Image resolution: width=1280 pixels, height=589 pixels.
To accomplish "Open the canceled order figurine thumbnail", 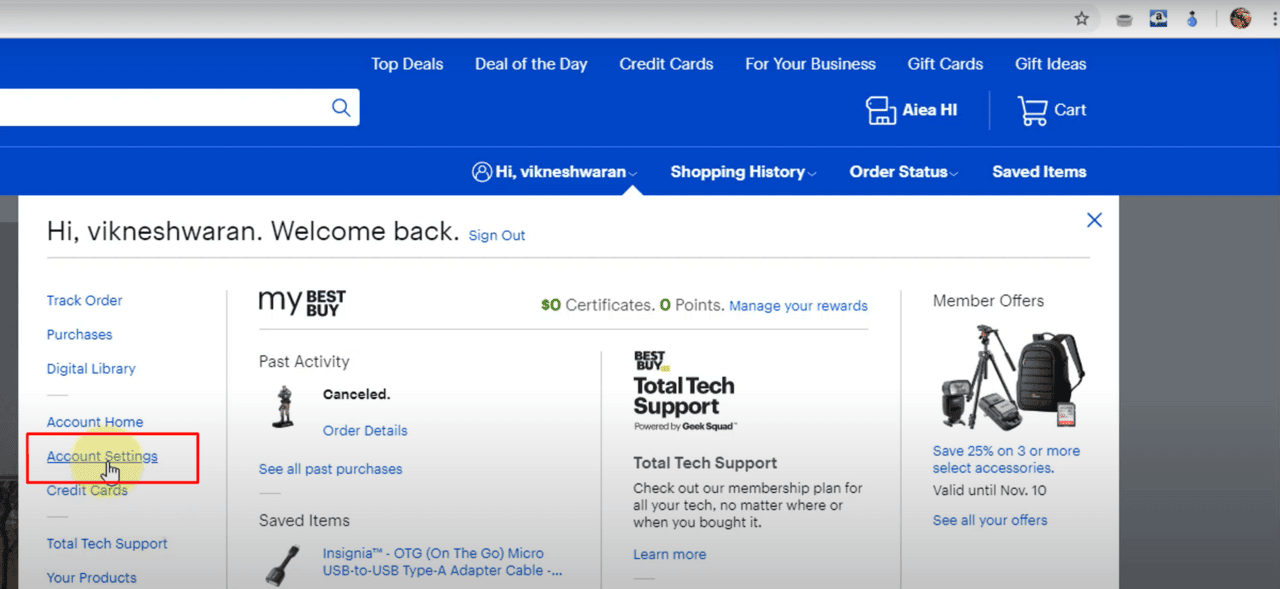I will 282,407.
